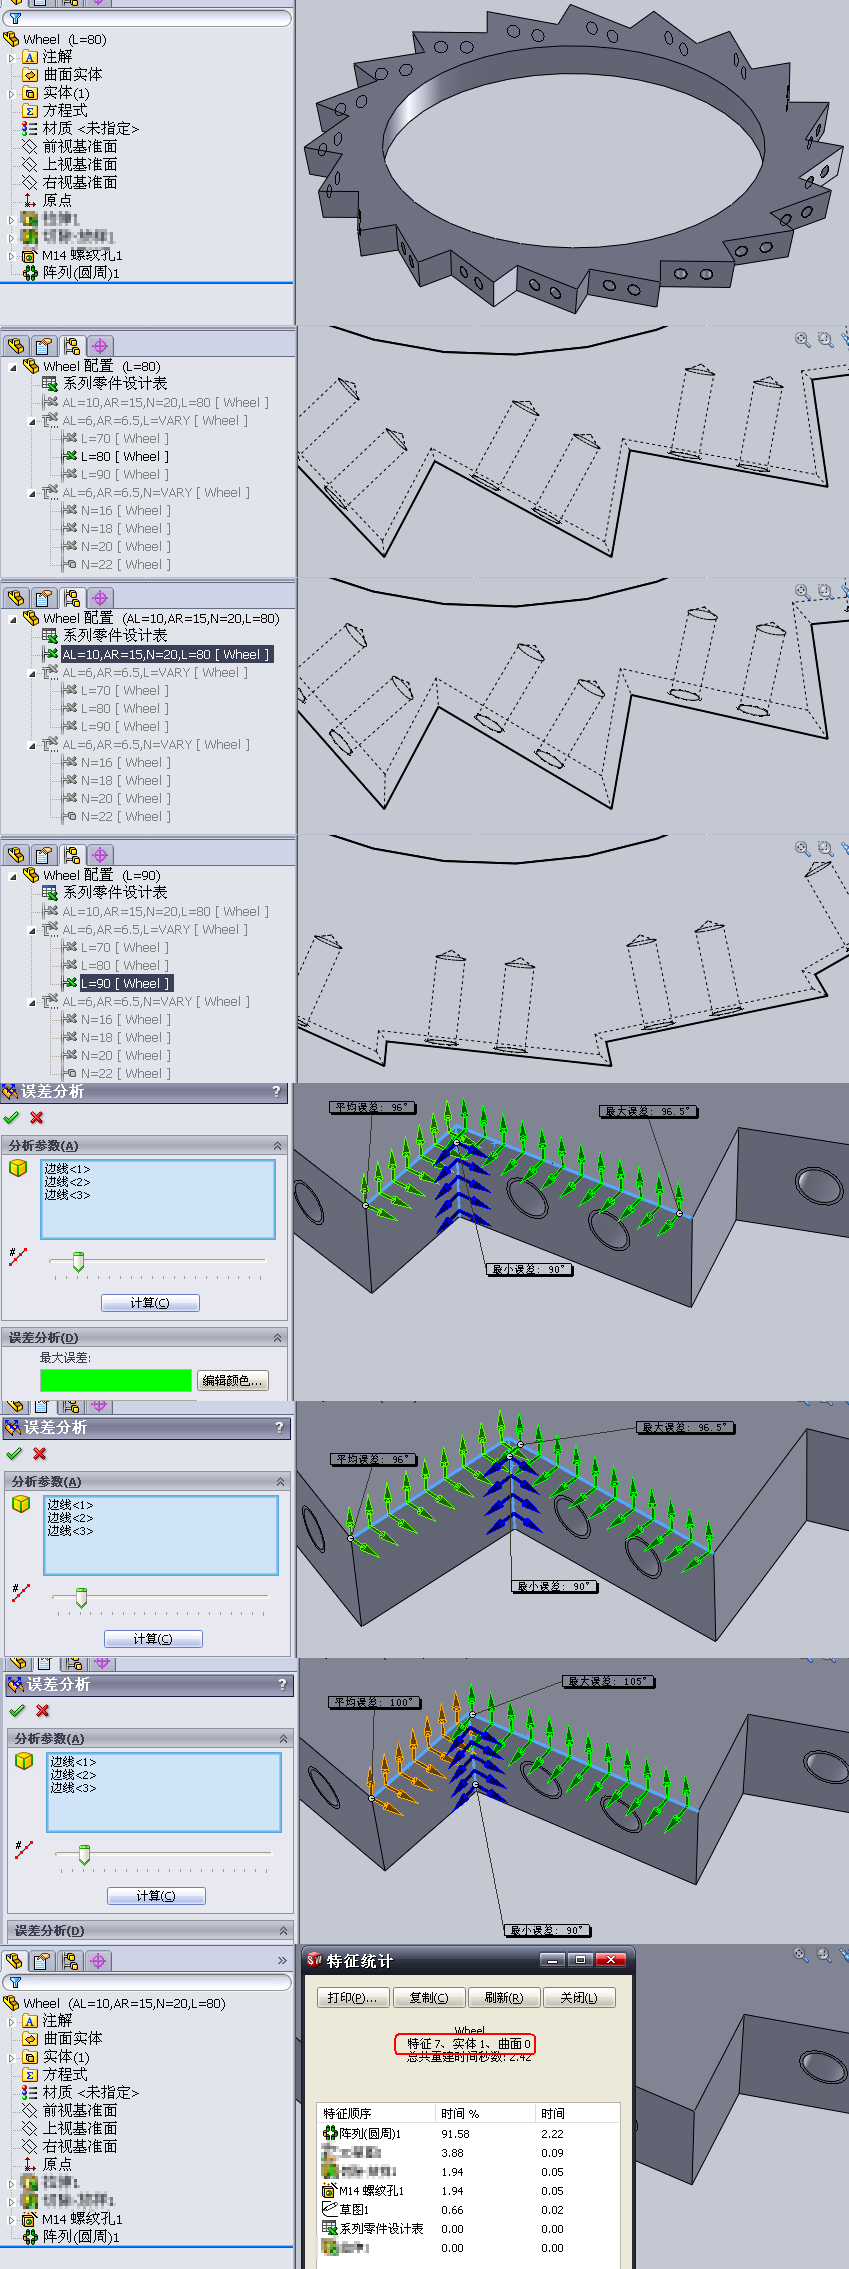Viewport: 849px width, 2269px height.
Task: Open help ? in 误差分析 panel with 编辑颜色
Action: [277, 1092]
